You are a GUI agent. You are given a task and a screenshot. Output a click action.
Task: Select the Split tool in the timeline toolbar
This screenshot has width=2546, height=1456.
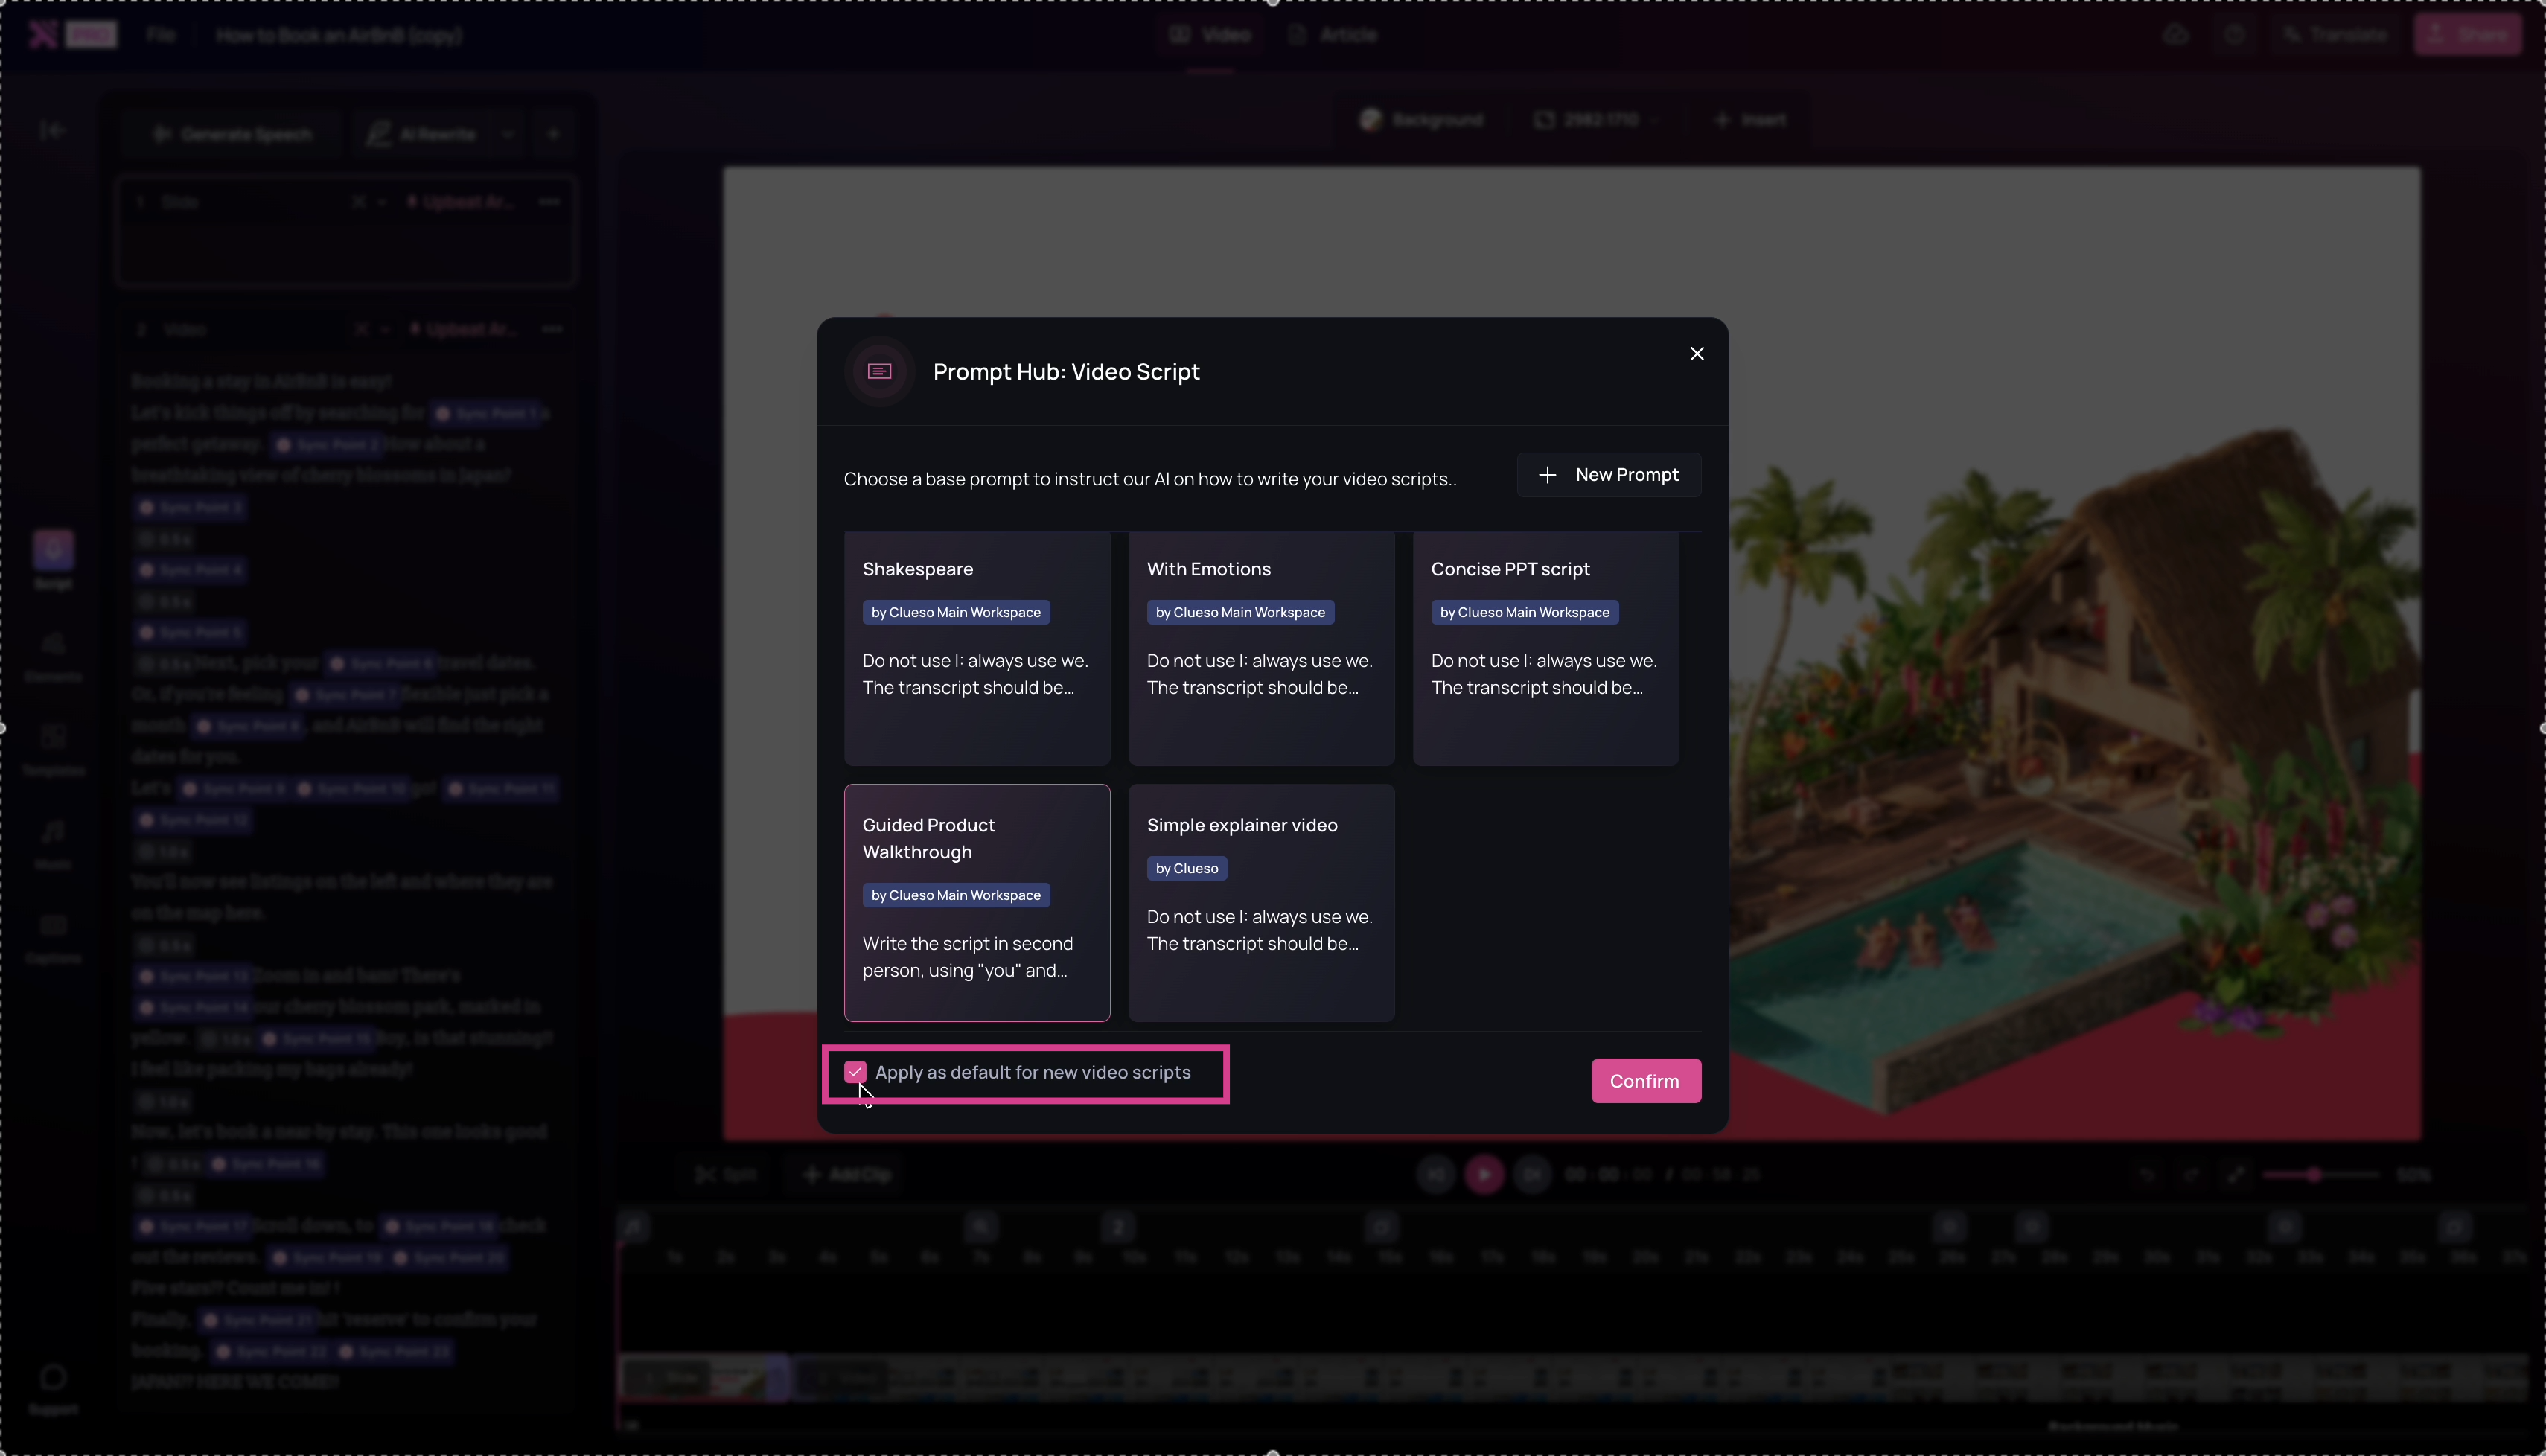click(727, 1174)
